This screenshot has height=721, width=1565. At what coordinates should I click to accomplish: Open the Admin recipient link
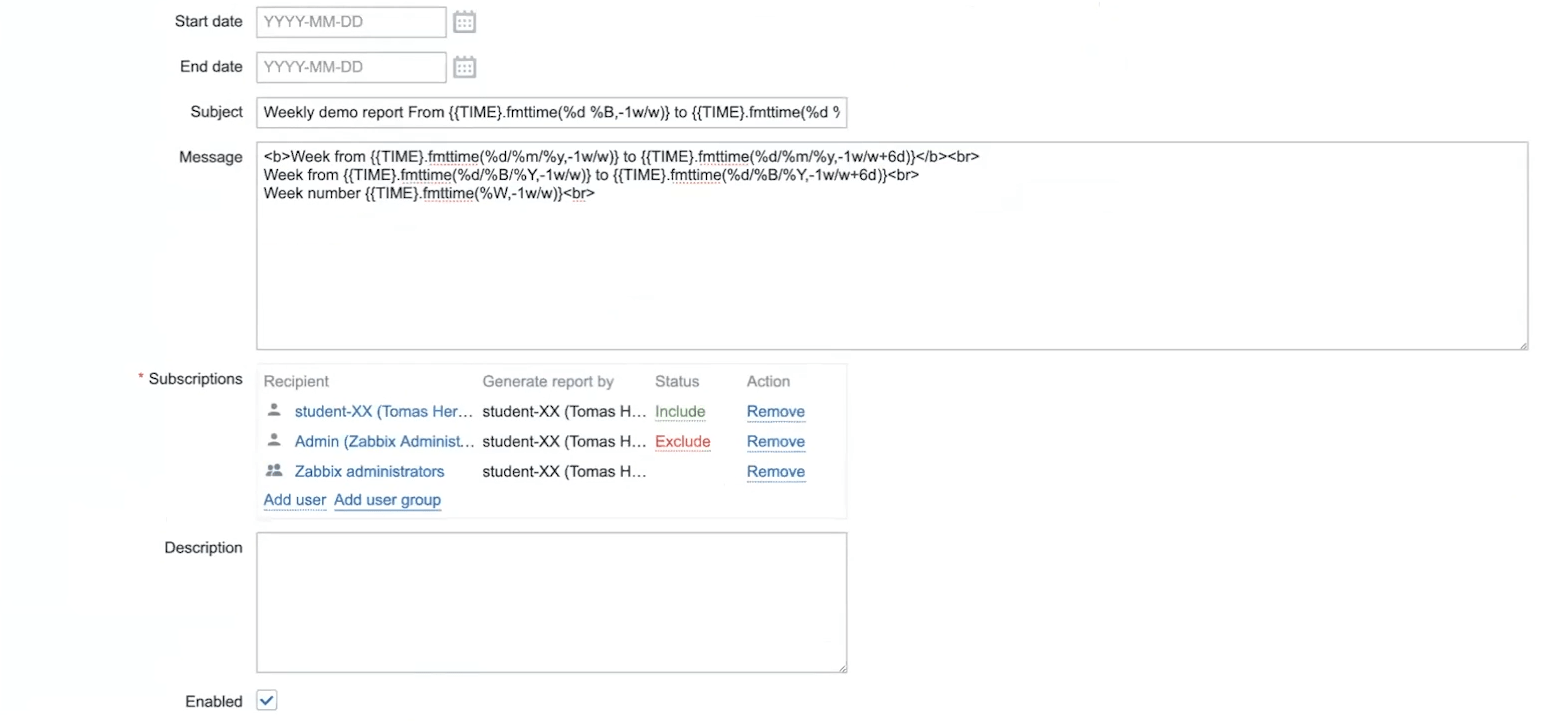[384, 441]
